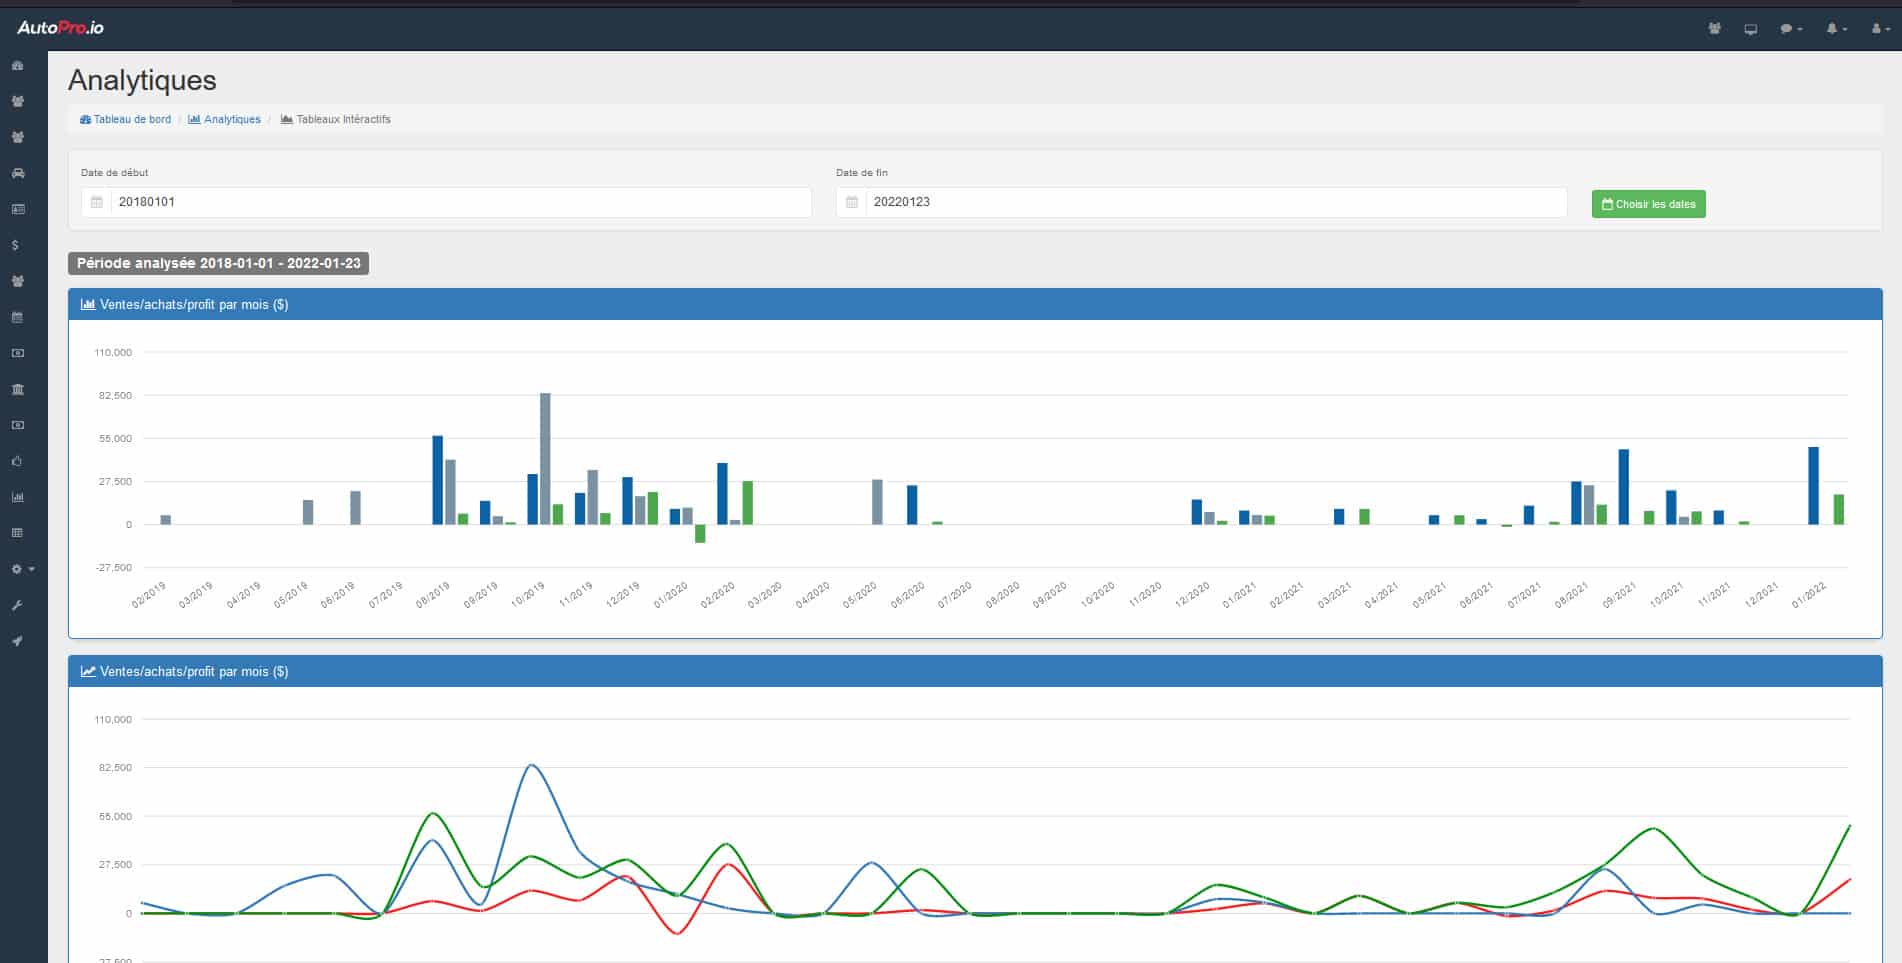
Task: Click the ID card icon in the sidebar
Action: click(17, 209)
